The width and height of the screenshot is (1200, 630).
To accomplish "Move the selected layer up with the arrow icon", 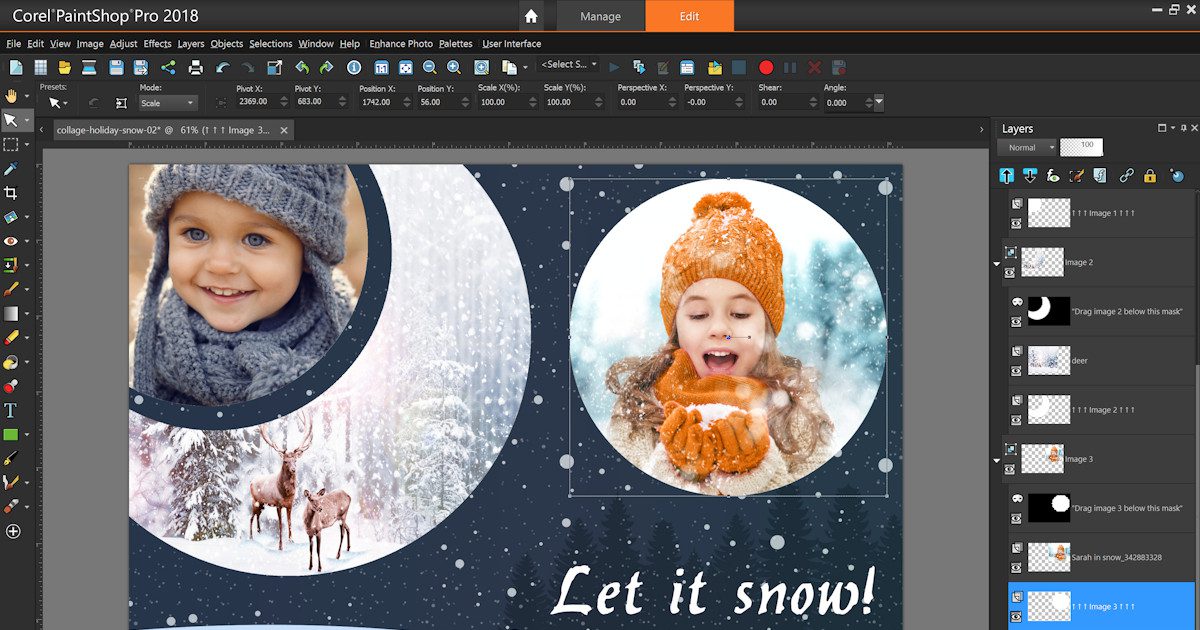I will point(1006,175).
